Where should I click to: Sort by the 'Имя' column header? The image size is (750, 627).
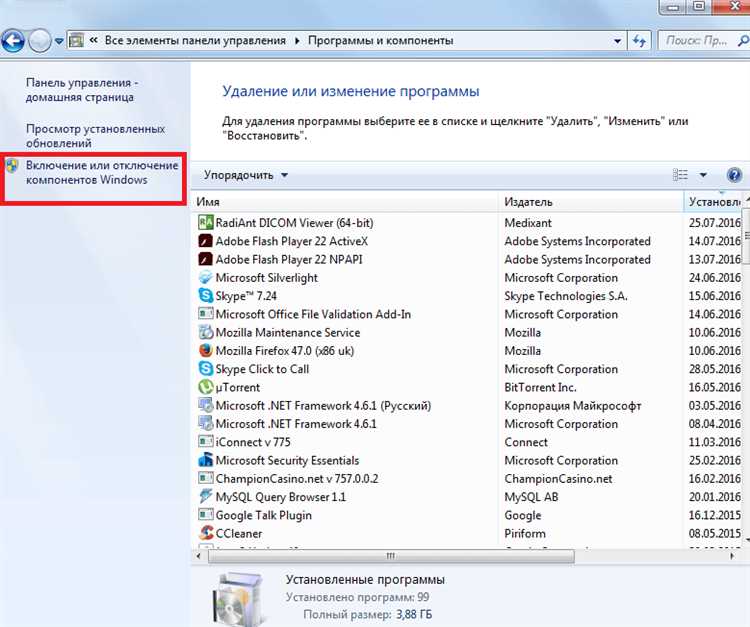coord(345,202)
